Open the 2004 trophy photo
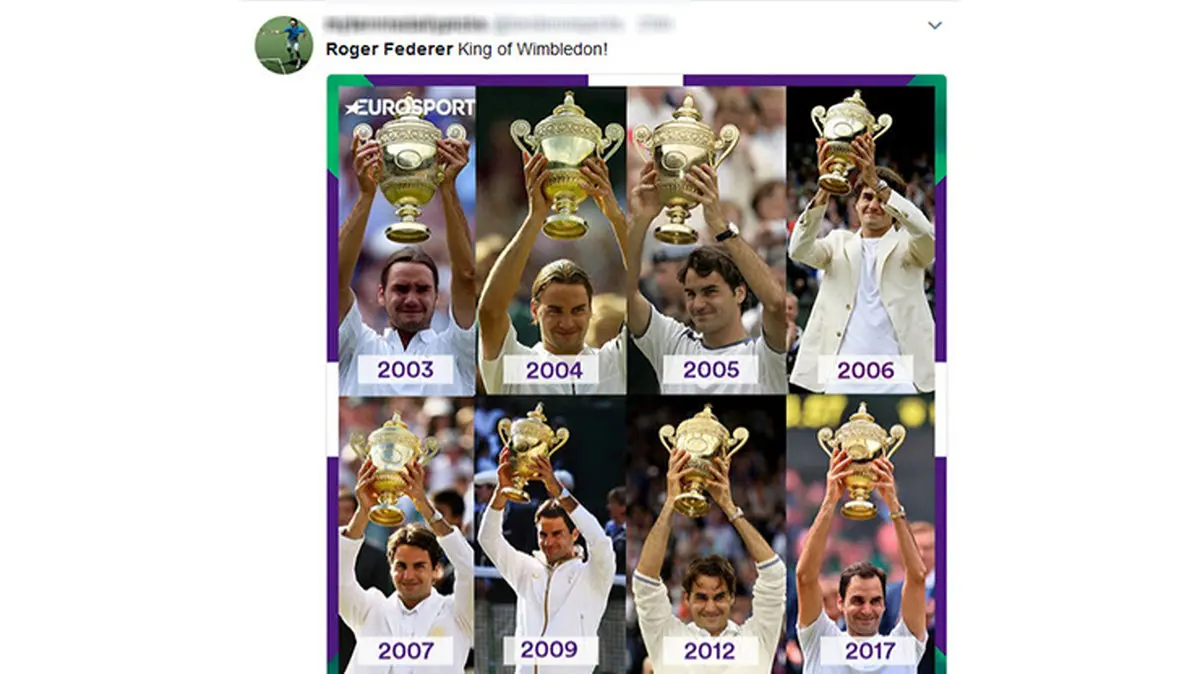 click(x=552, y=240)
